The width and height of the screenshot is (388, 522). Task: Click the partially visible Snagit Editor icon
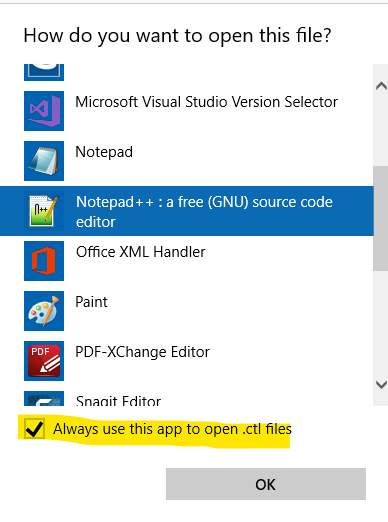44,399
